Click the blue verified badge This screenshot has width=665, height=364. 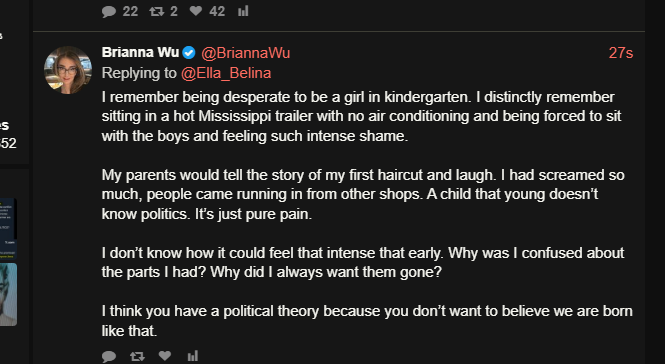[x=189, y=53]
